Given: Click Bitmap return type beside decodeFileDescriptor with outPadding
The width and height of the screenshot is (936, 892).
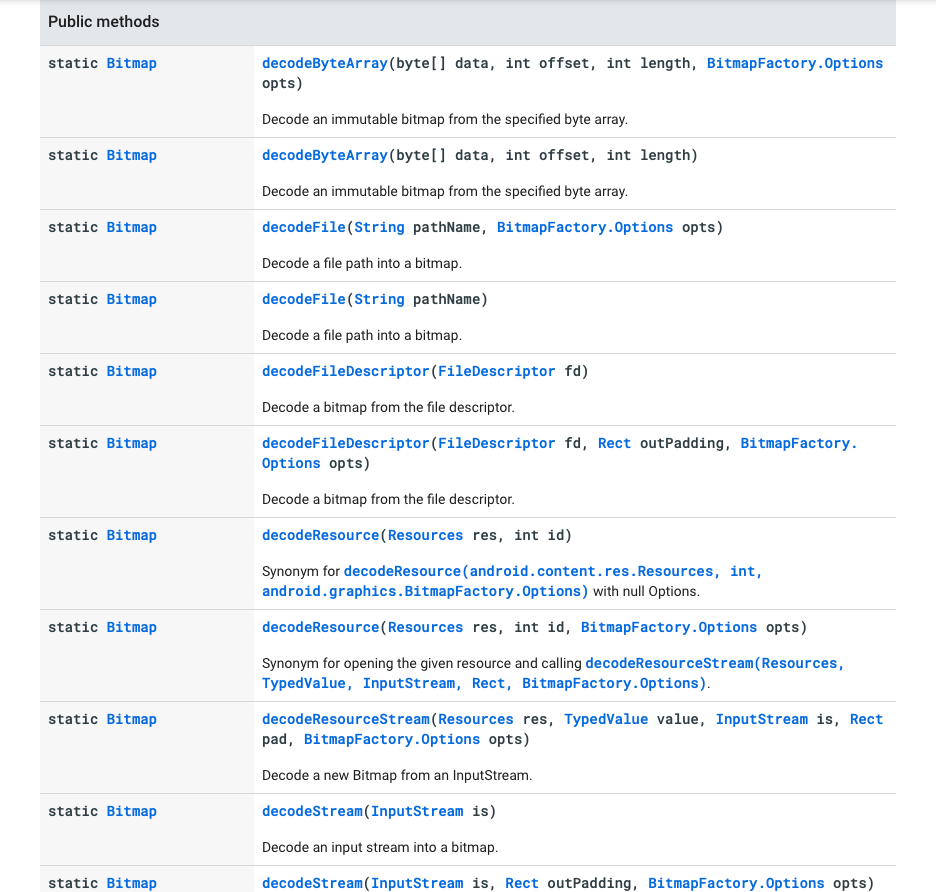Looking at the screenshot, I should point(131,444).
